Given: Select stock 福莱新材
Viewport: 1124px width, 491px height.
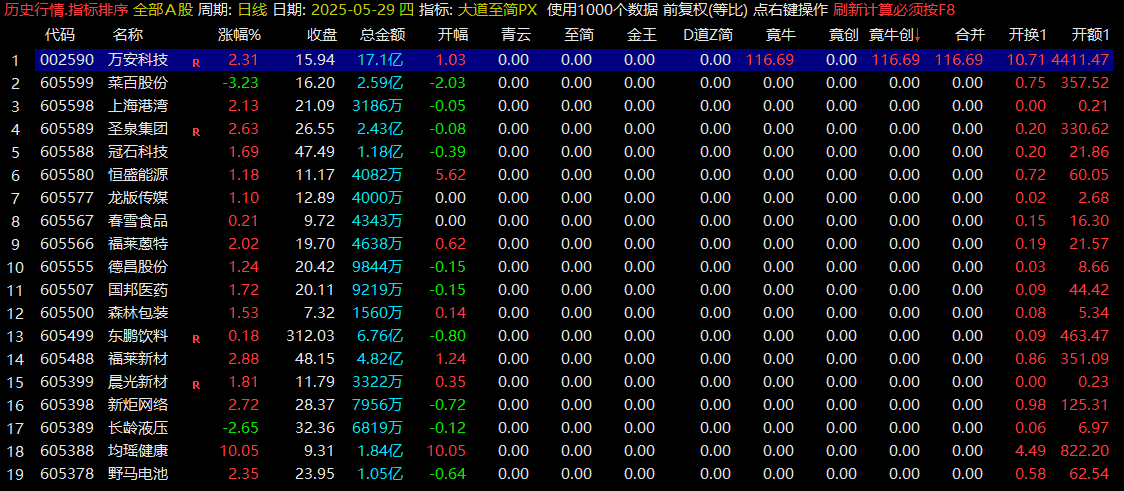Looking at the screenshot, I should point(138,358).
